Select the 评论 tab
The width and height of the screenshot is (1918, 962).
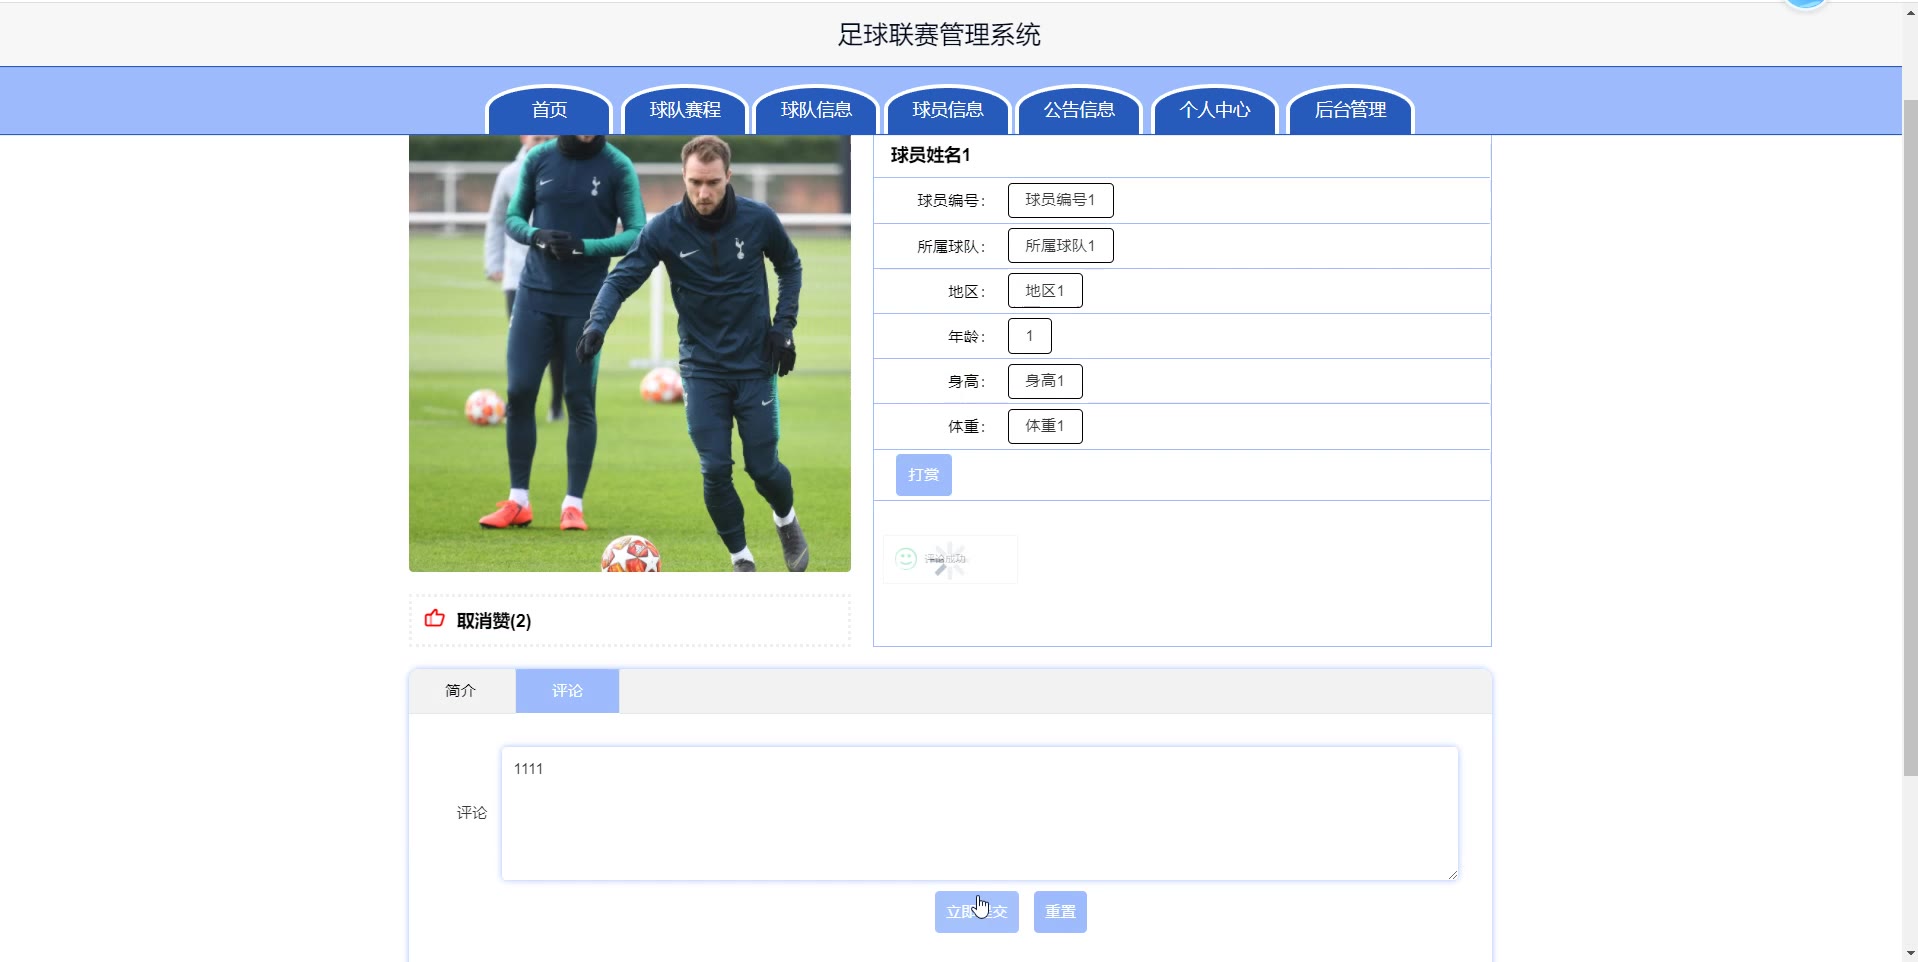[x=567, y=691]
